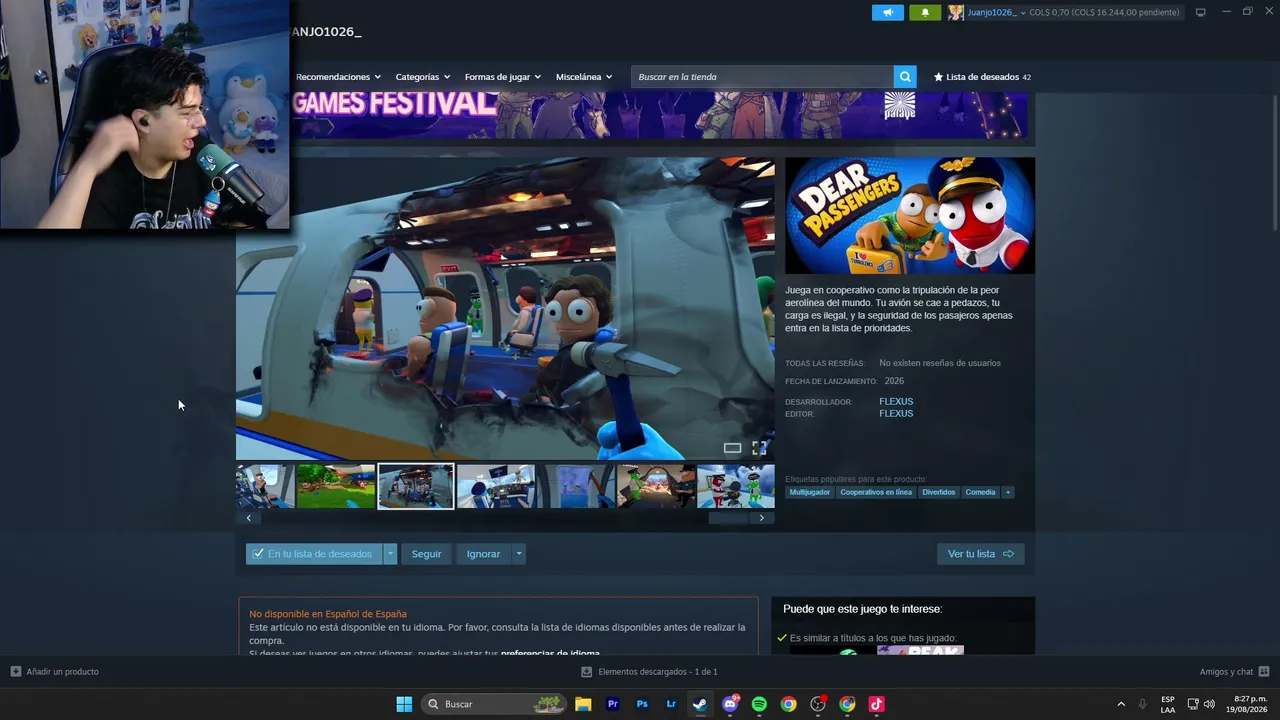The width and height of the screenshot is (1280, 720).
Task: Open Discord from the taskbar
Action: click(x=730, y=704)
